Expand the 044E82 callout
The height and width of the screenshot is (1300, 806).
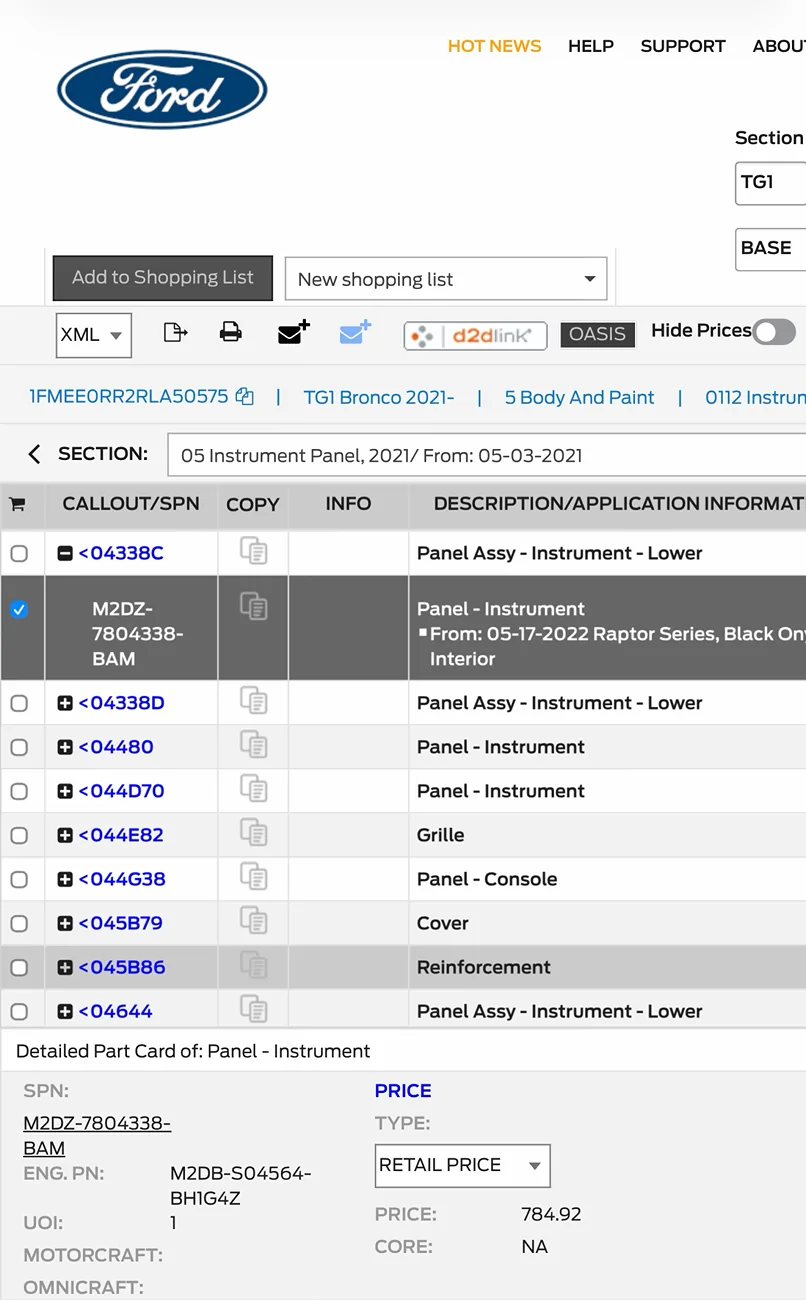(65, 835)
